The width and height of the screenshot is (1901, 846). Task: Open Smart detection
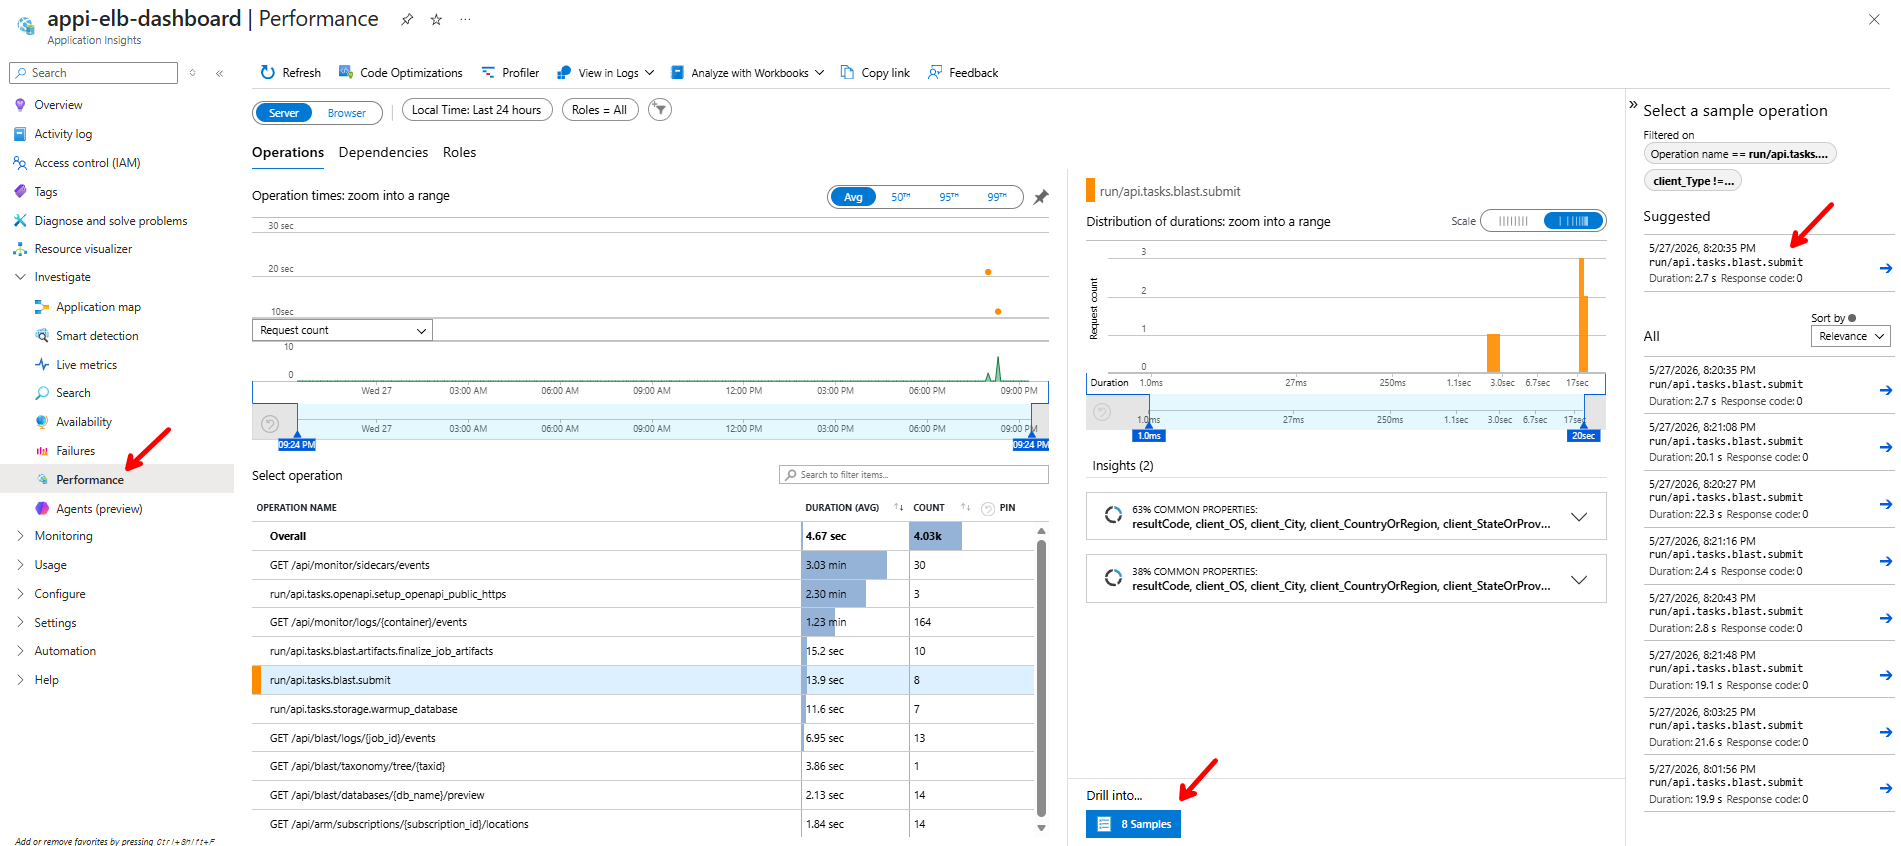[x=97, y=336]
